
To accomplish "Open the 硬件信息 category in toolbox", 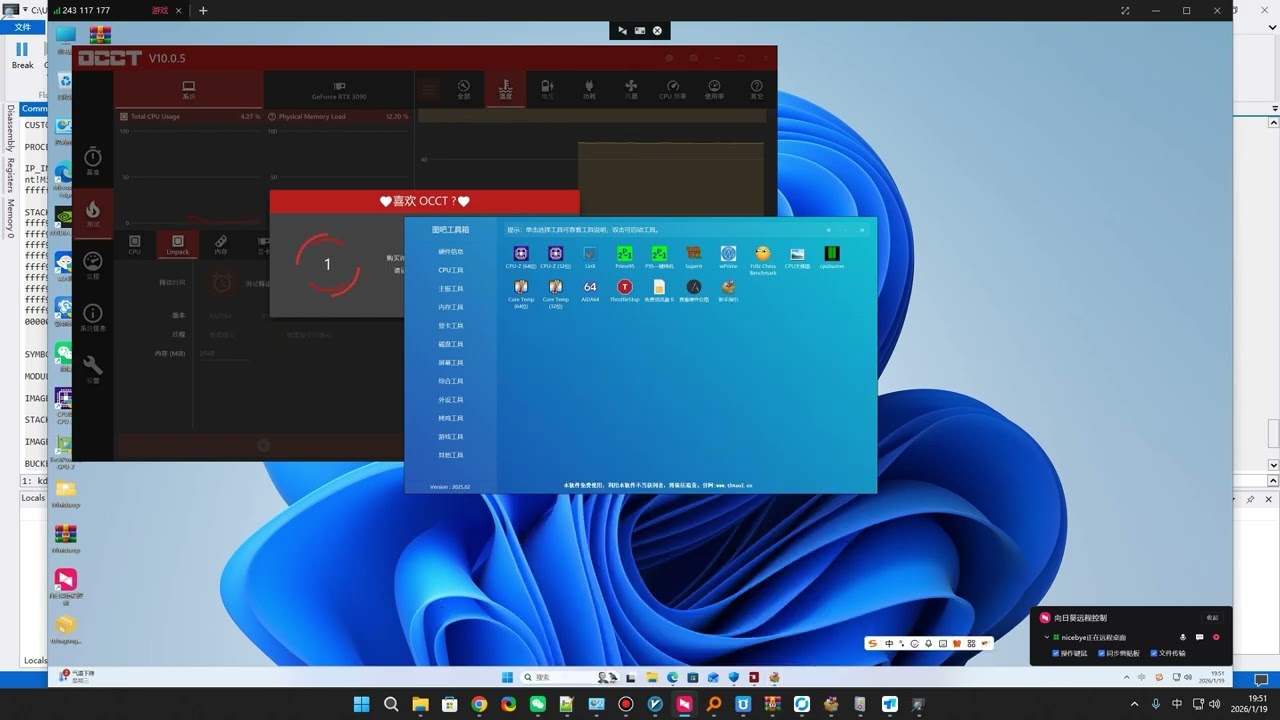I will [451, 252].
